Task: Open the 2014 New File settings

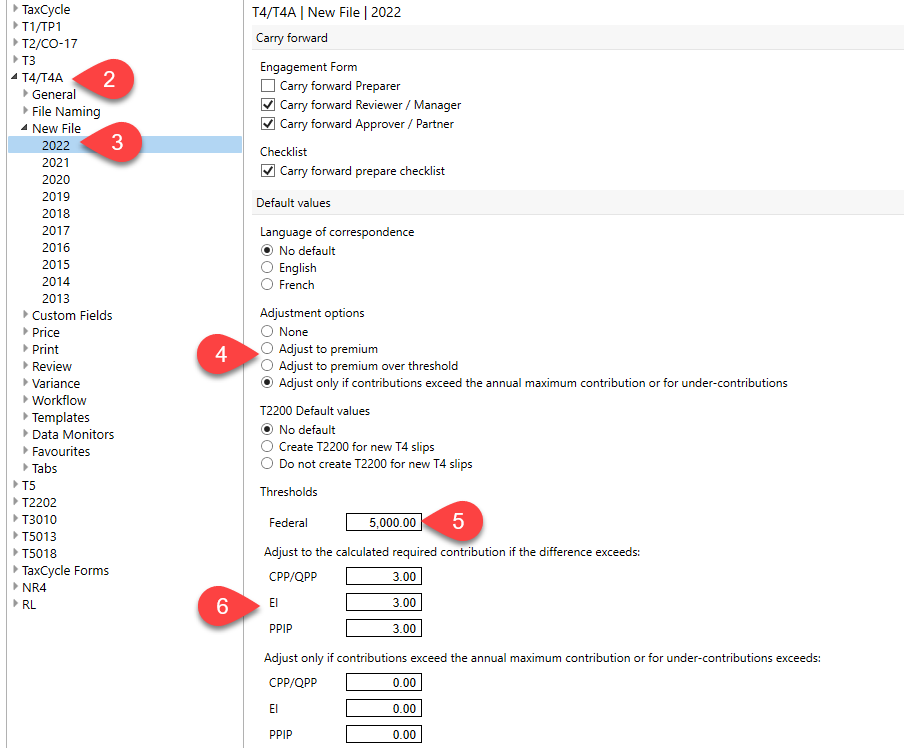Action: (56, 281)
